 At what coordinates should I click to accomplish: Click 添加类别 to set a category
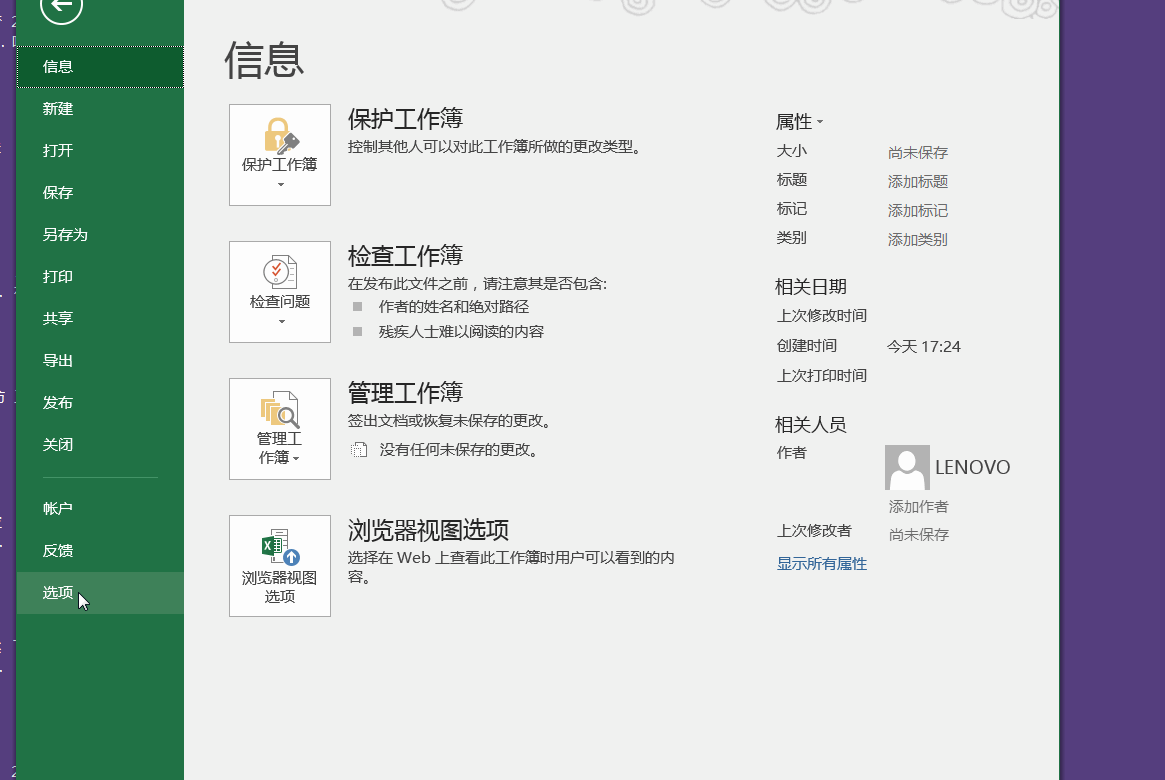pos(916,239)
